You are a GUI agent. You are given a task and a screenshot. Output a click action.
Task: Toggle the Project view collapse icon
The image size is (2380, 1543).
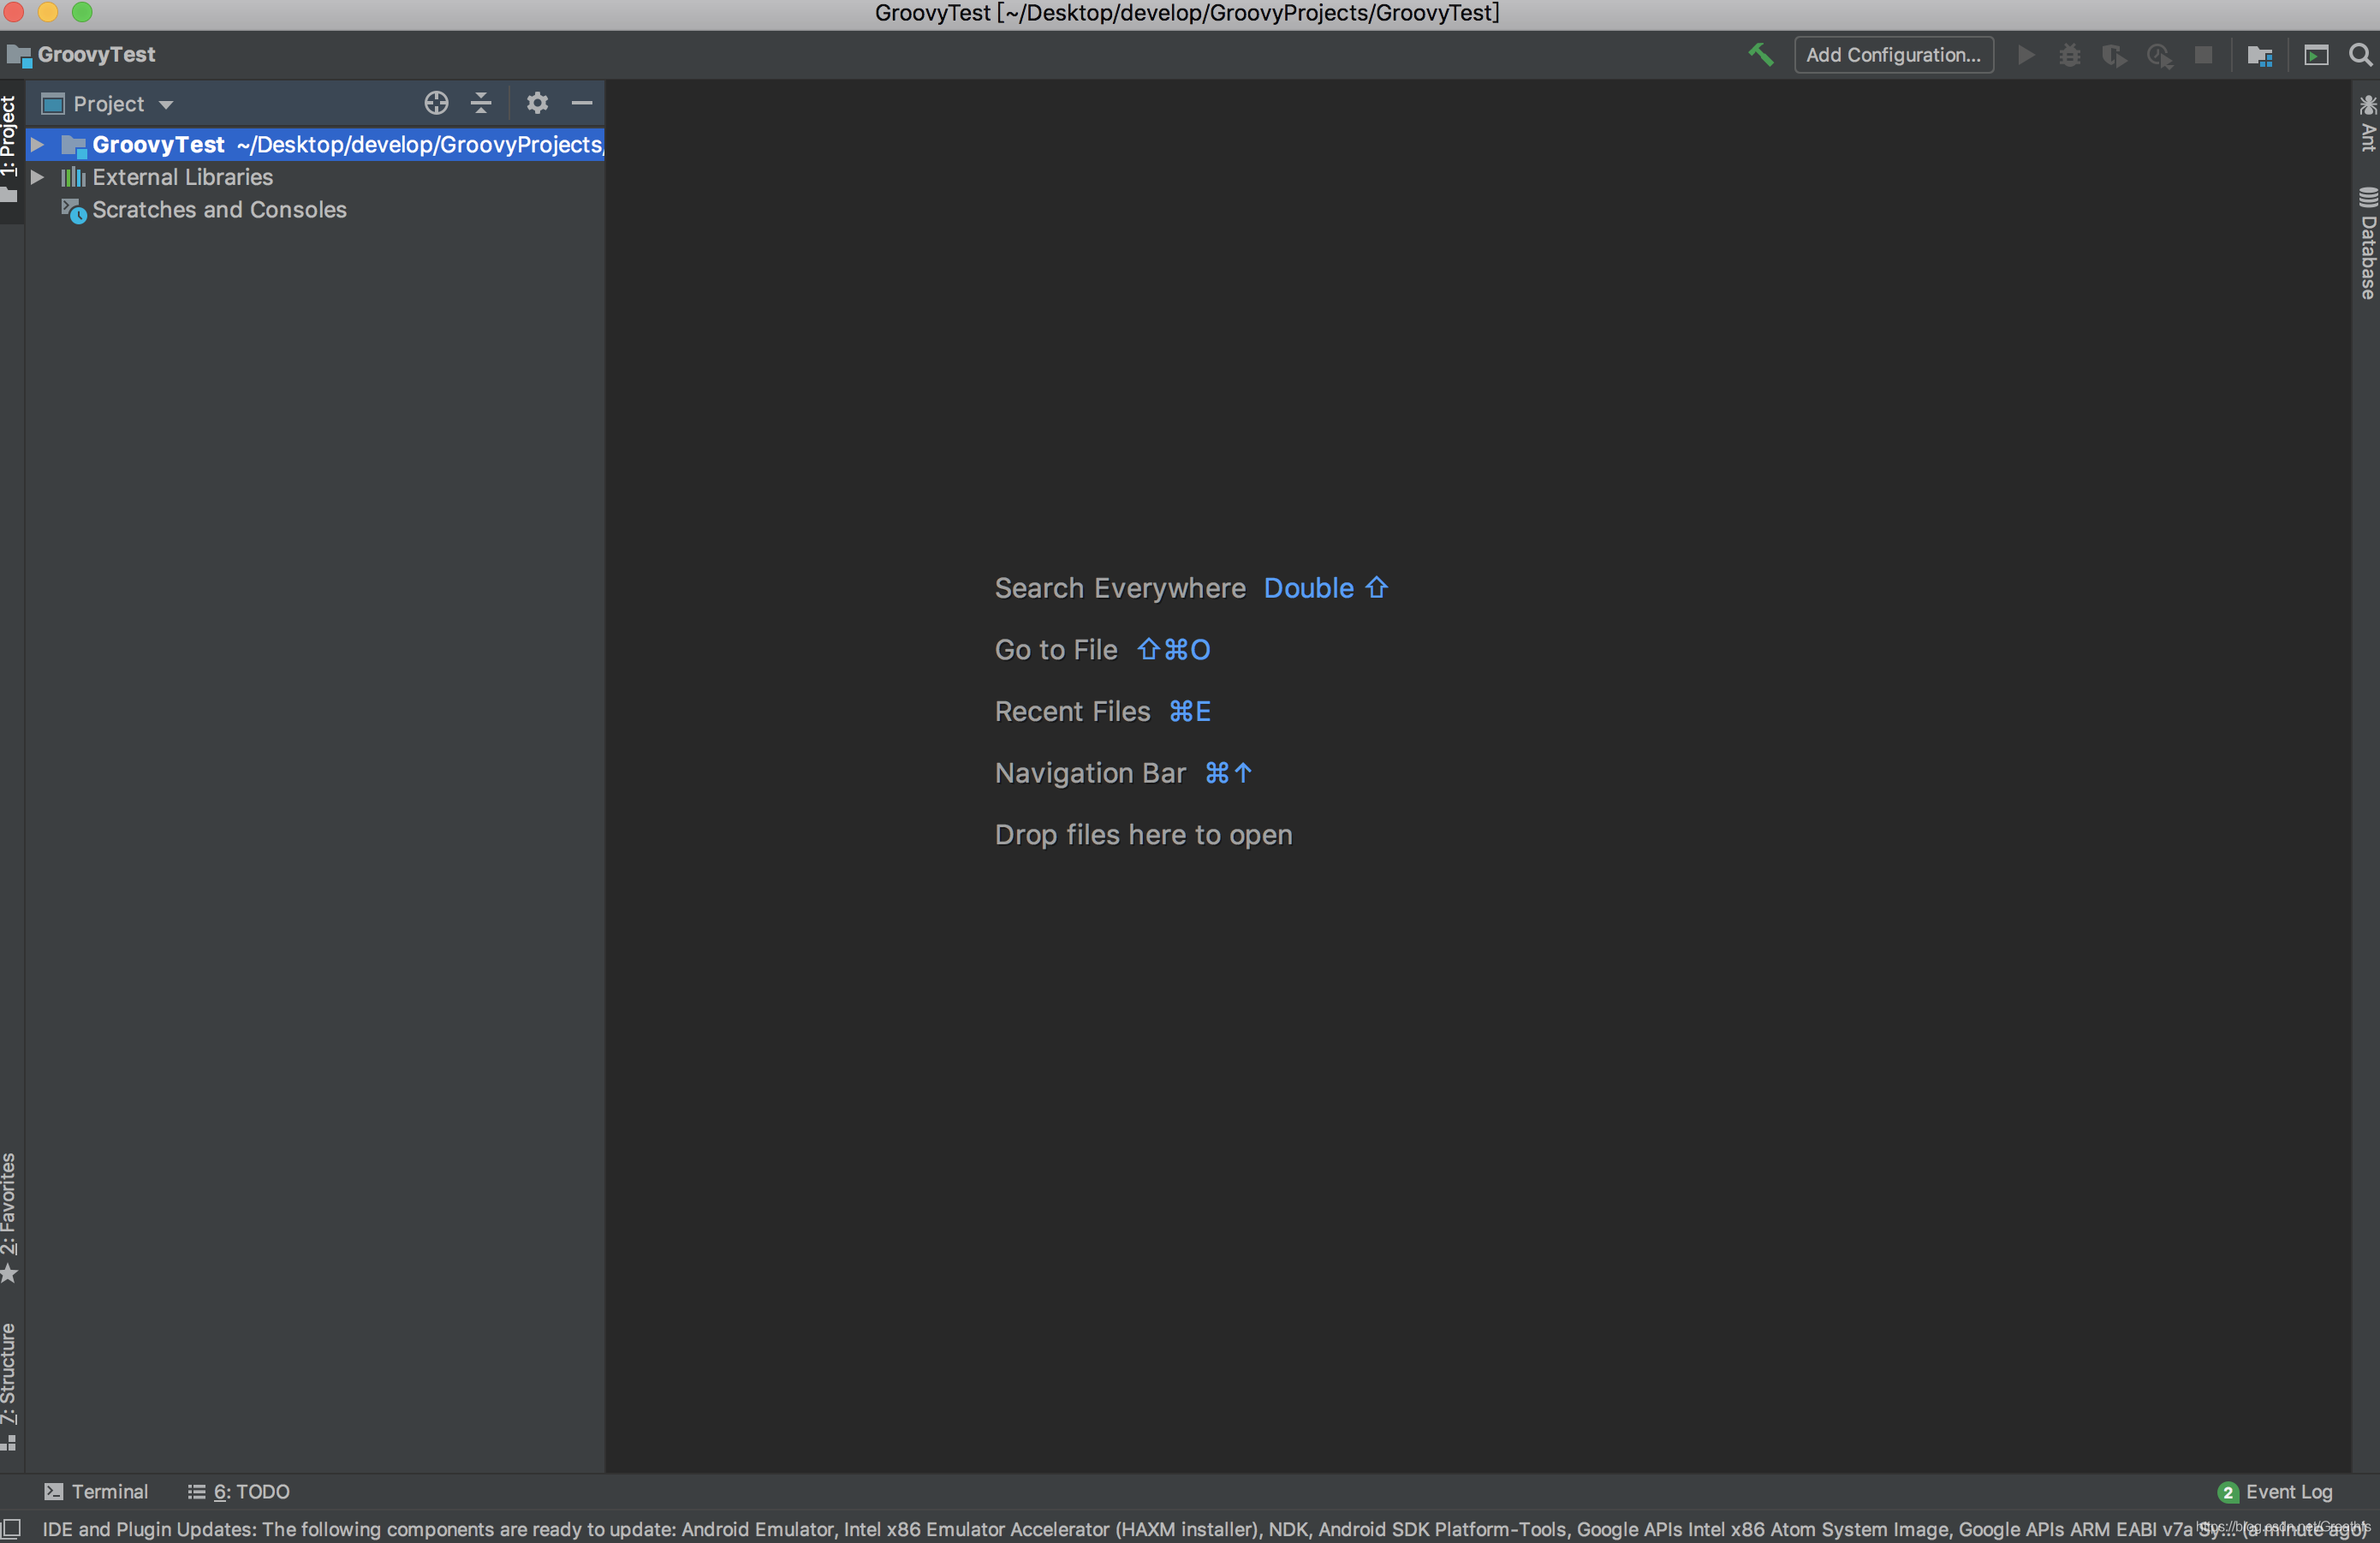pos(484,104)
